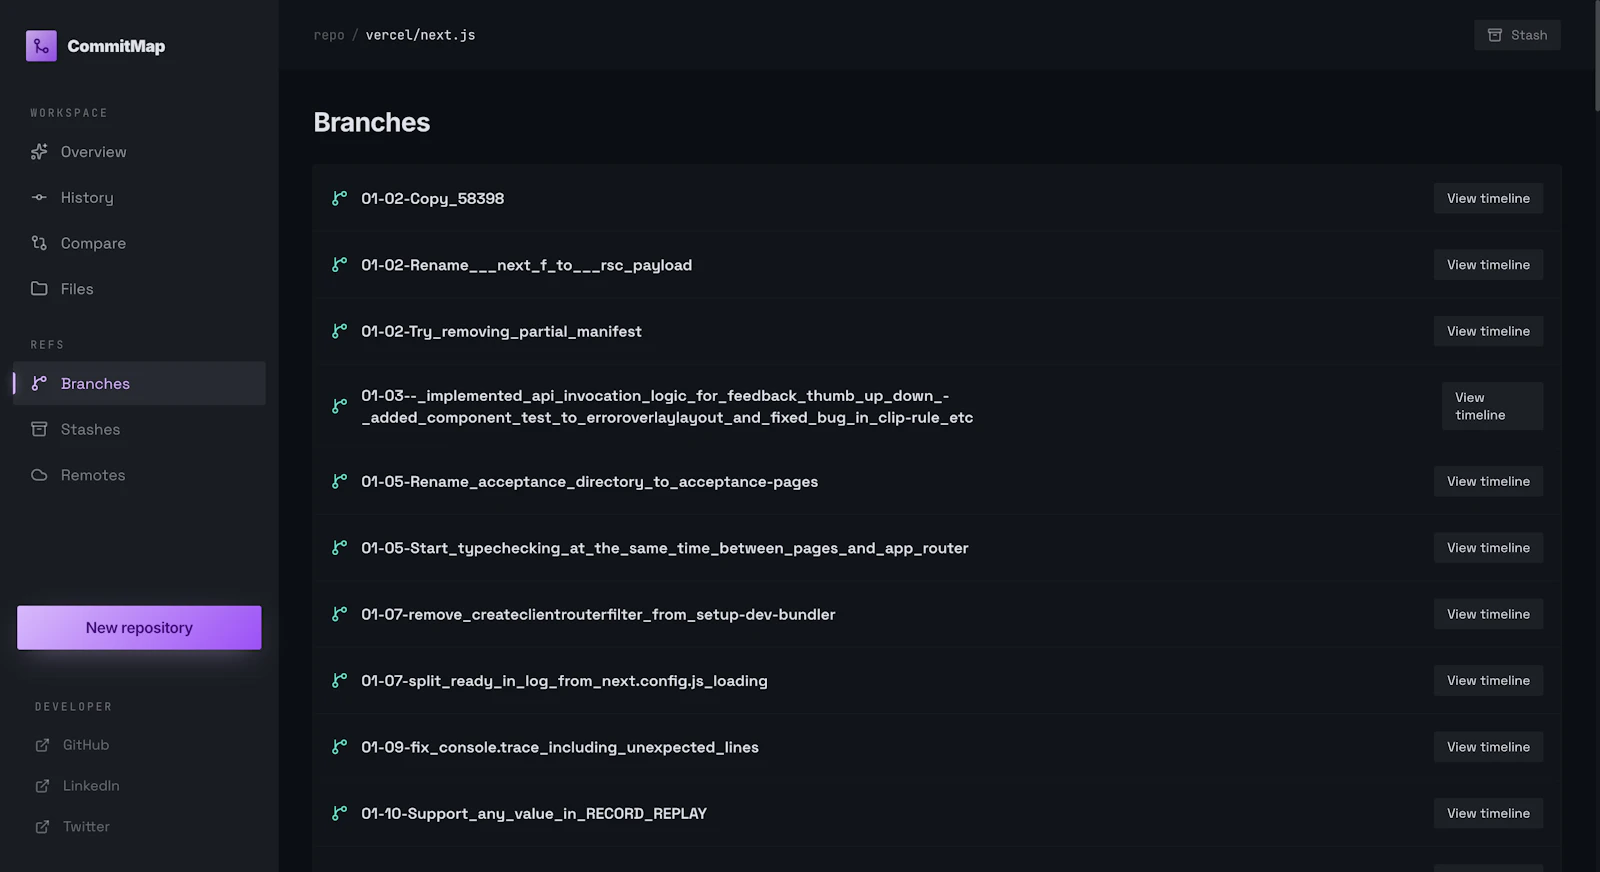This screenshot has width=1600, height=872.
Task: Click branch icon of 01-02-Copy_58398 row
Action: [x=340, y=199]
